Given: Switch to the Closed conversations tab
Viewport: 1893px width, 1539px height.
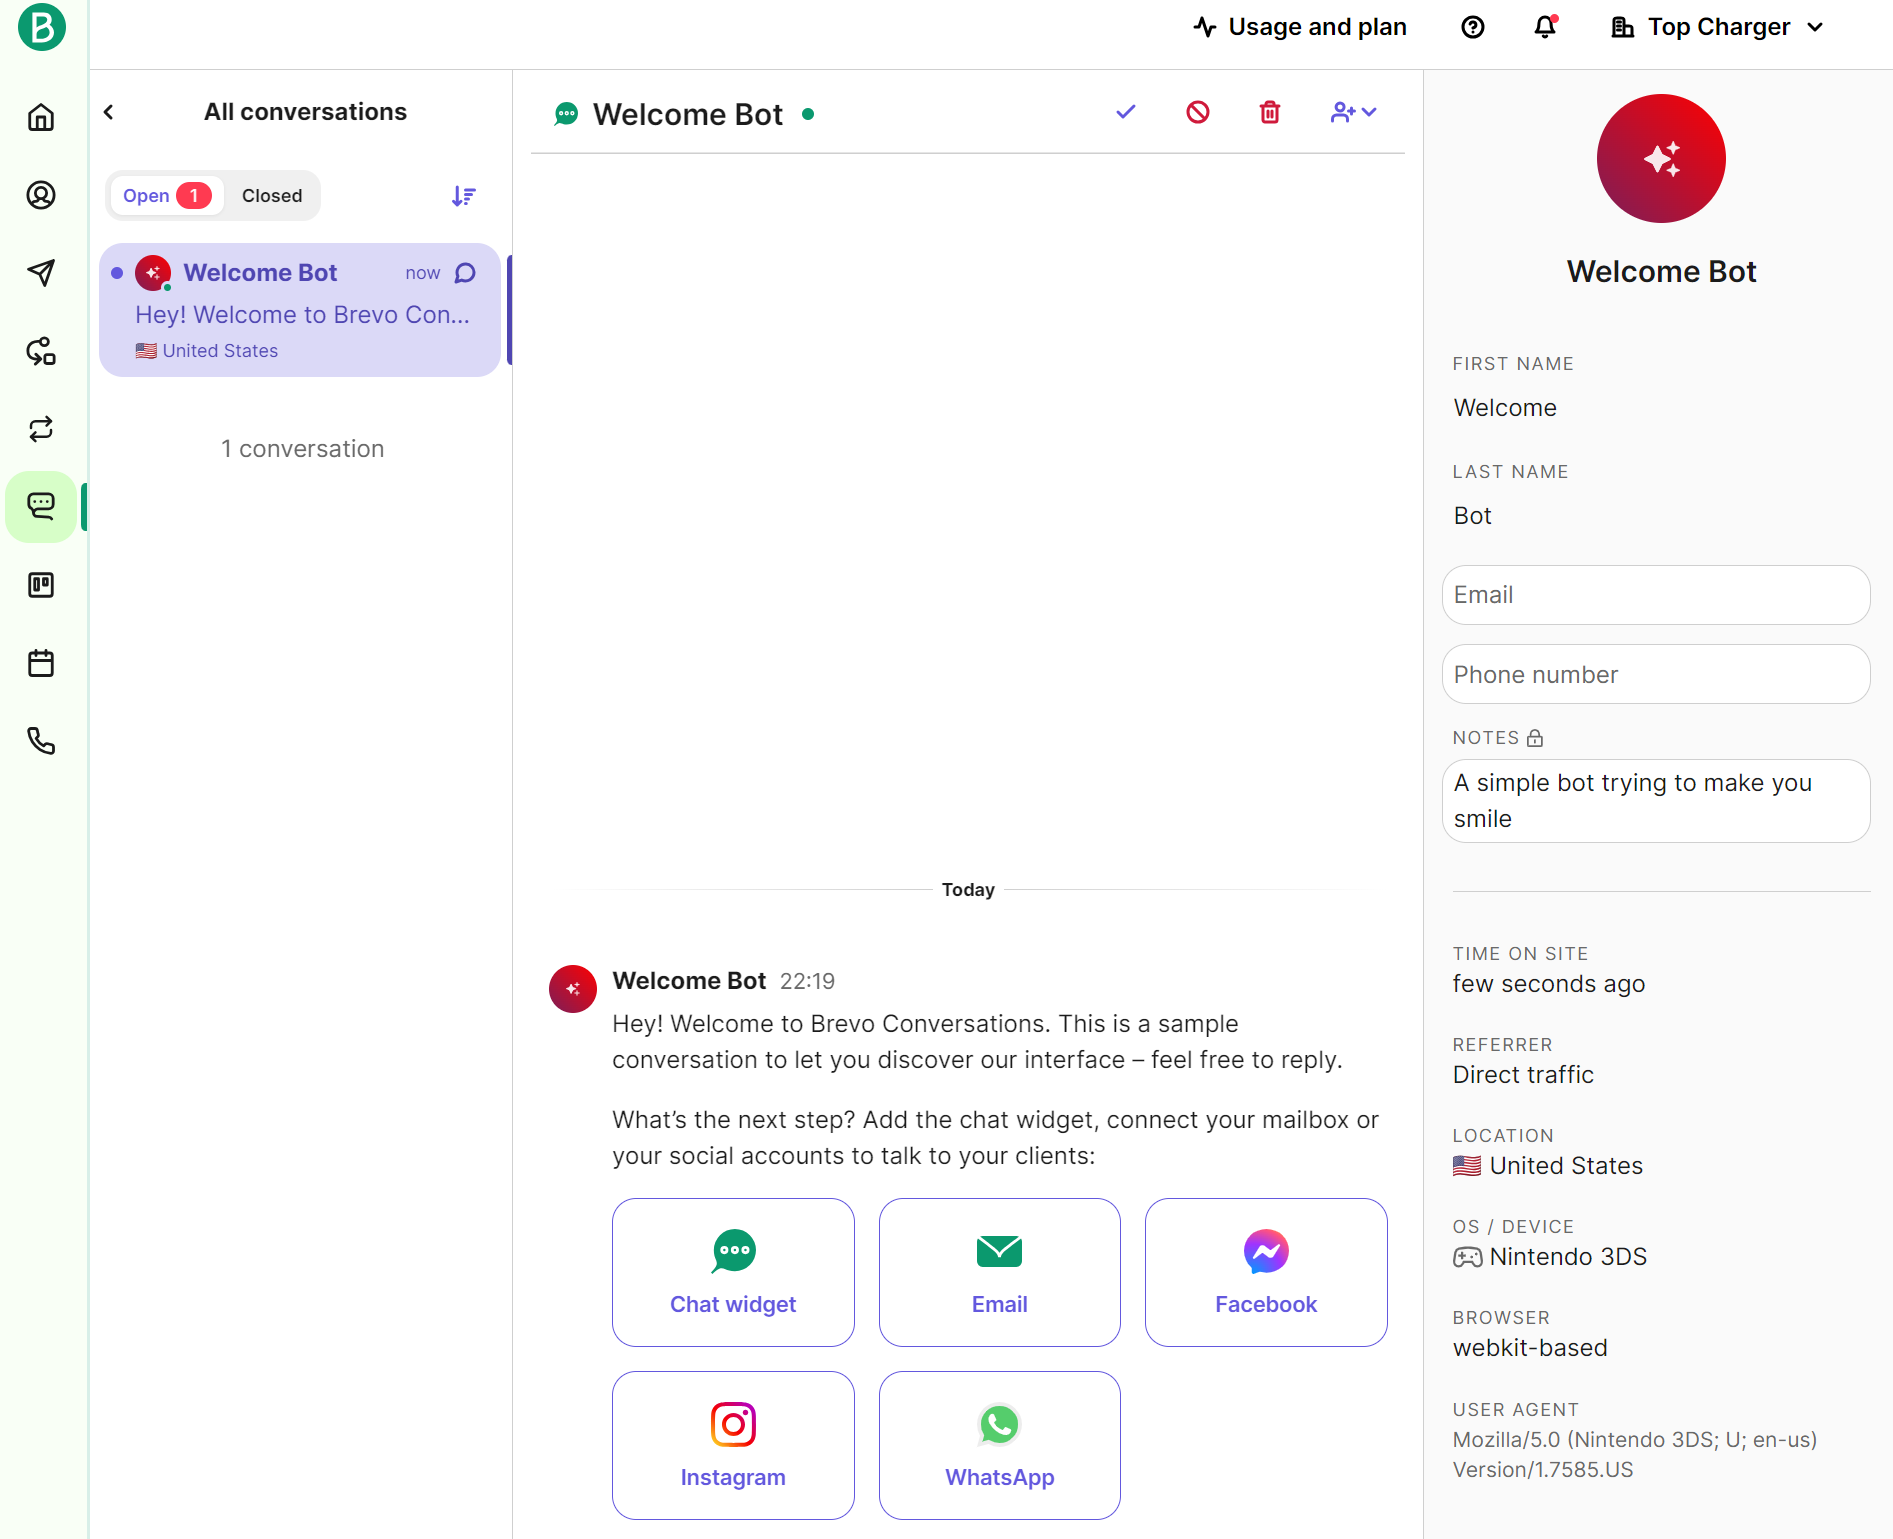Looking at the screenshot, I should click(x=272, y=196).
